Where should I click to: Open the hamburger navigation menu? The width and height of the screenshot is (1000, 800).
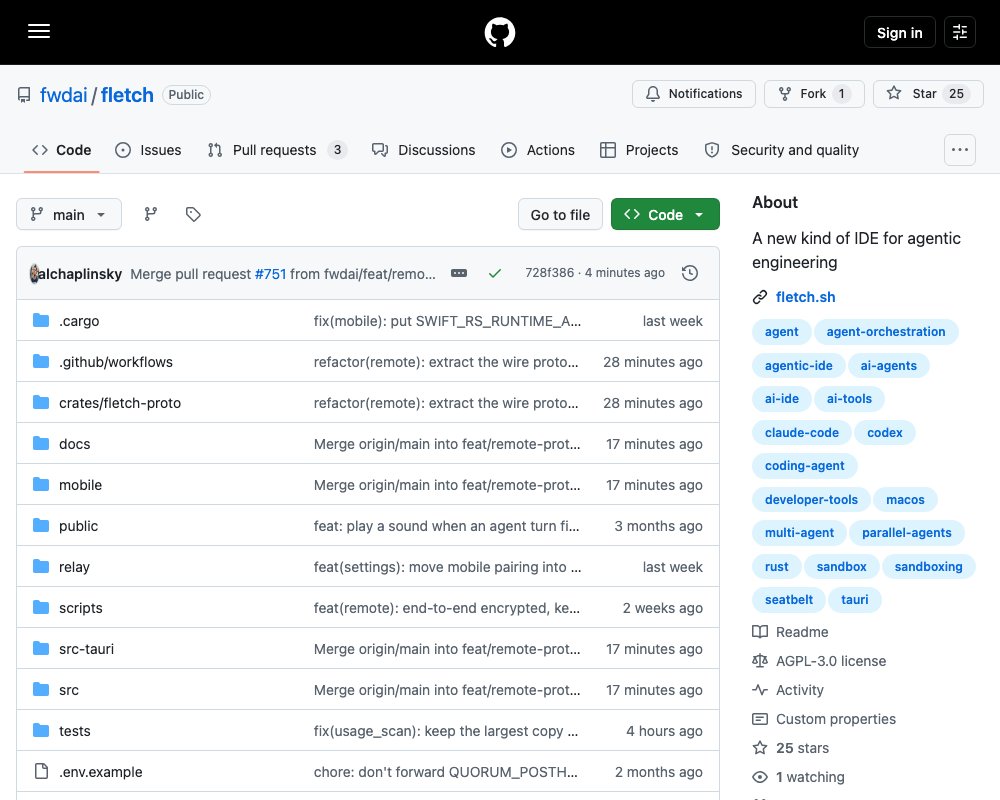point(39,31)
